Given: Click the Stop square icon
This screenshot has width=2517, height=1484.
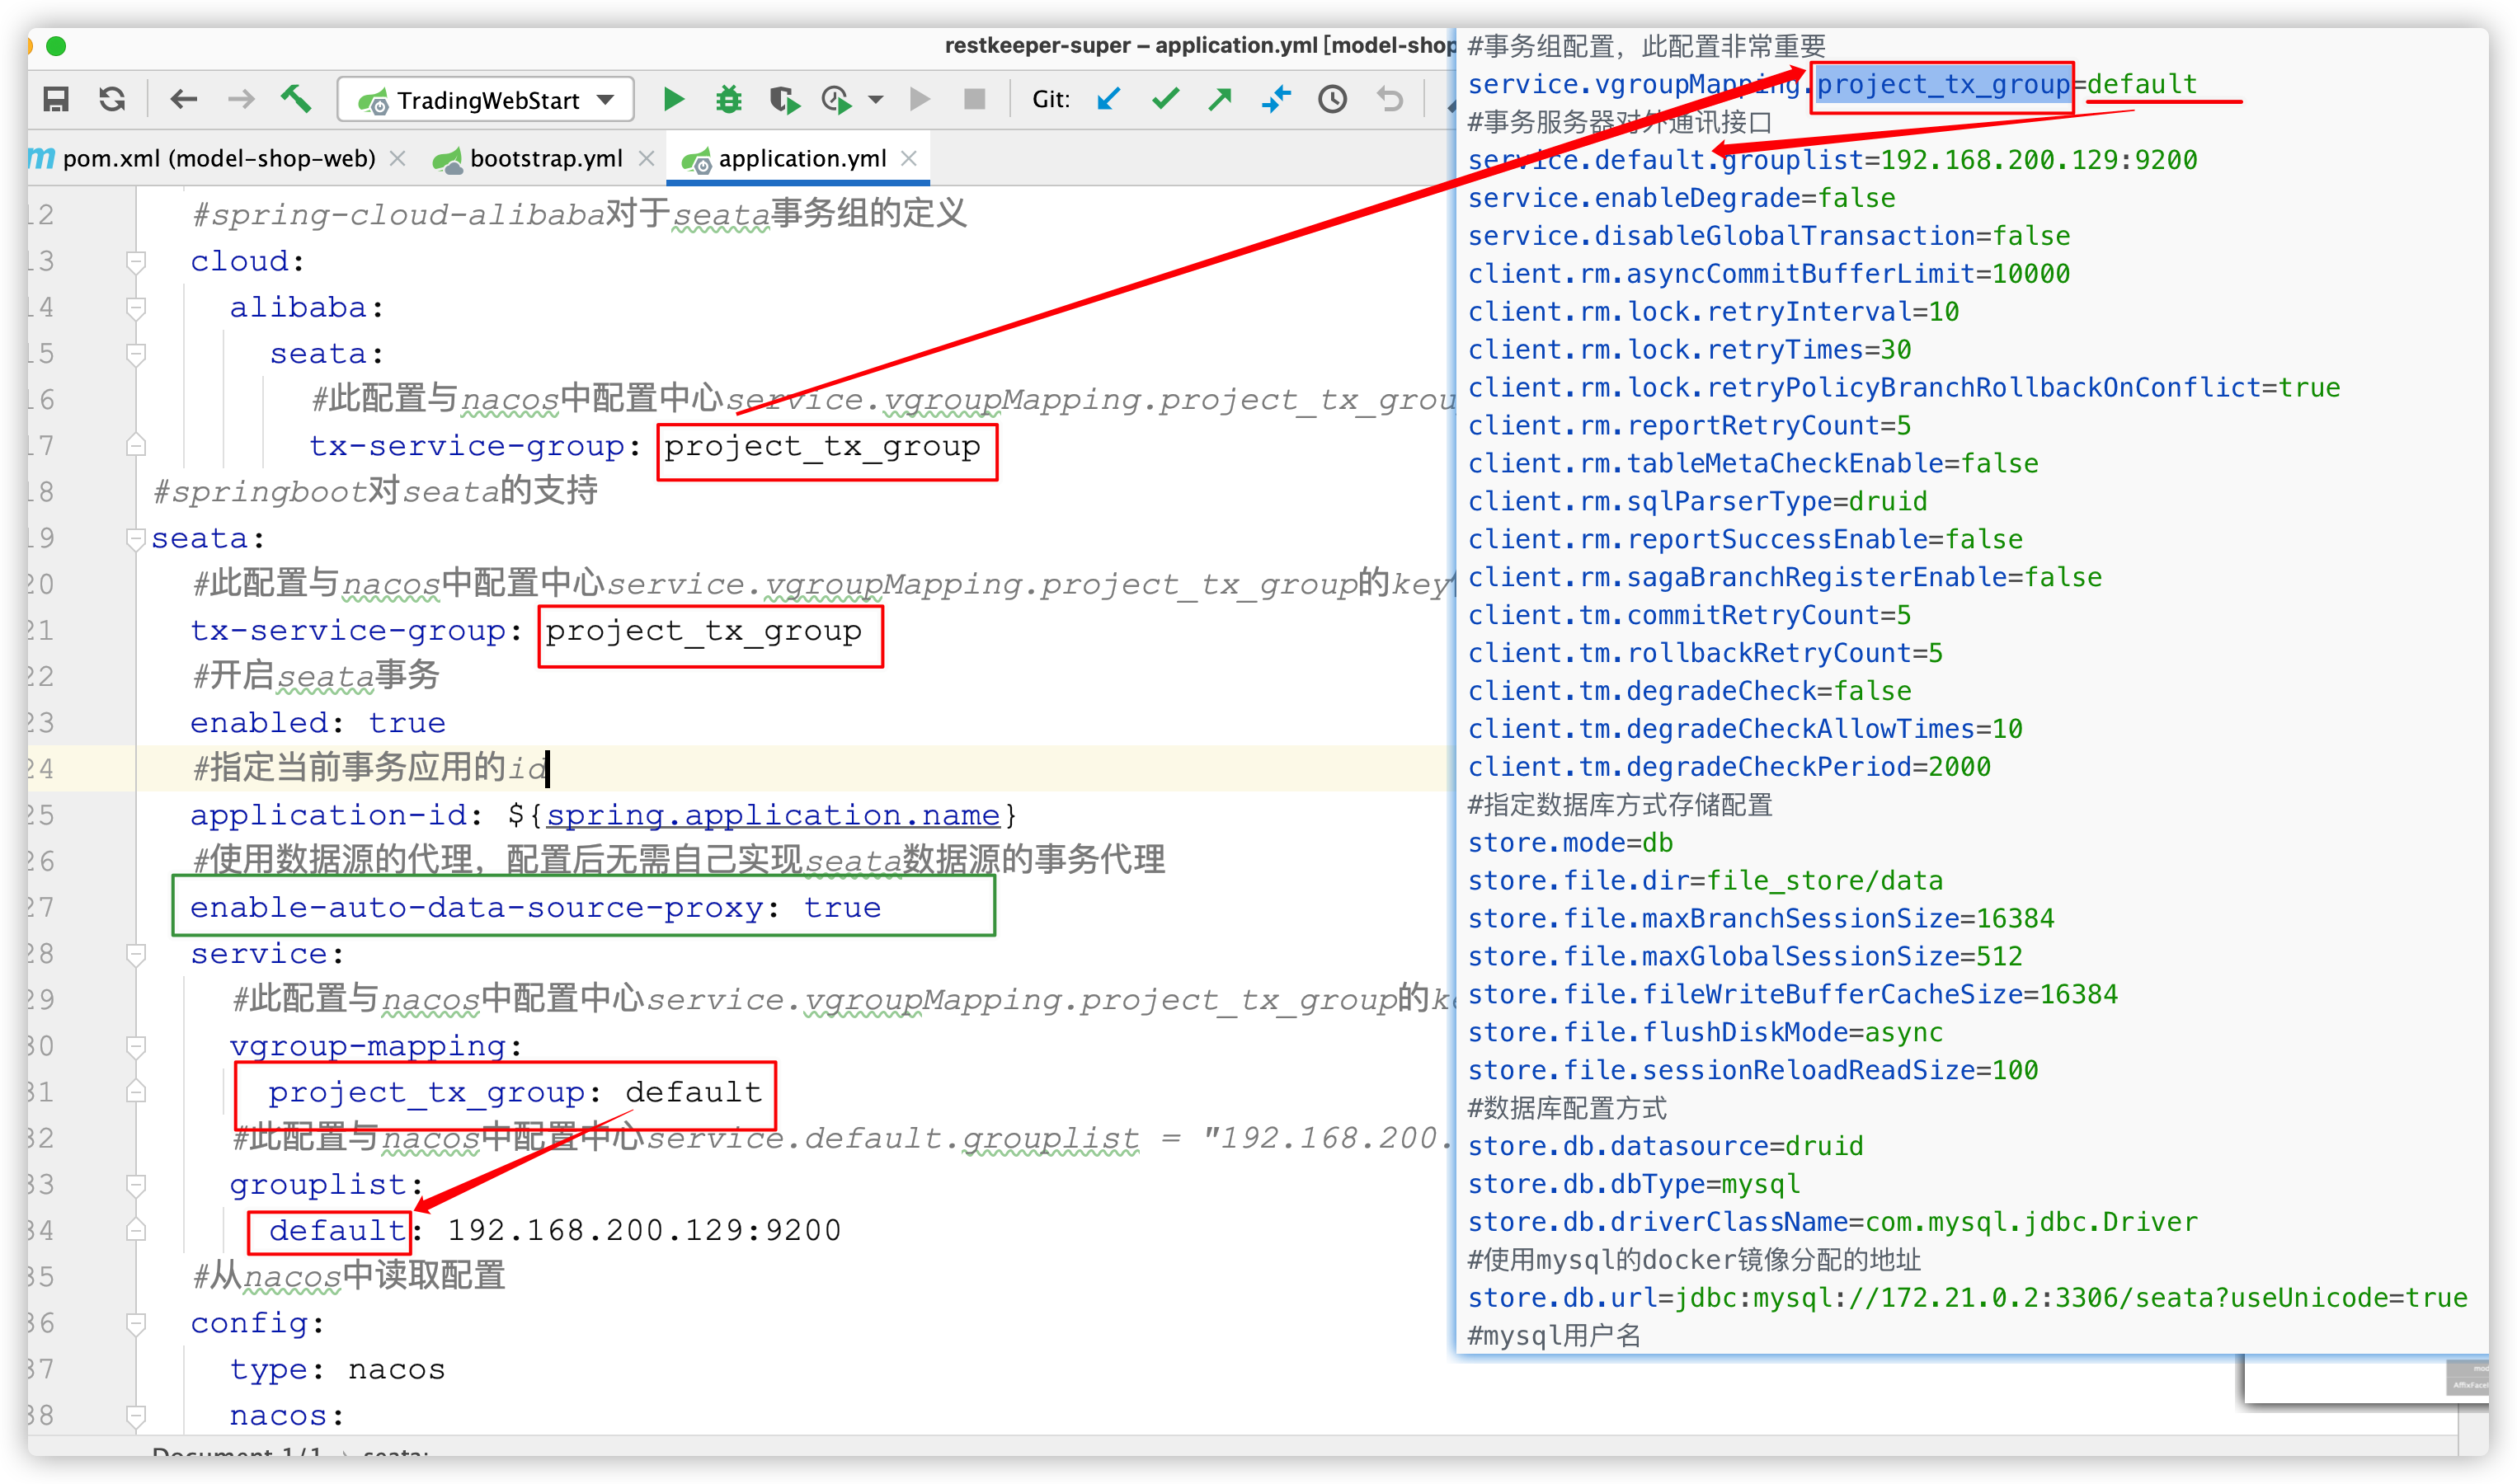Looking at the screenshot, I should 974,99.
